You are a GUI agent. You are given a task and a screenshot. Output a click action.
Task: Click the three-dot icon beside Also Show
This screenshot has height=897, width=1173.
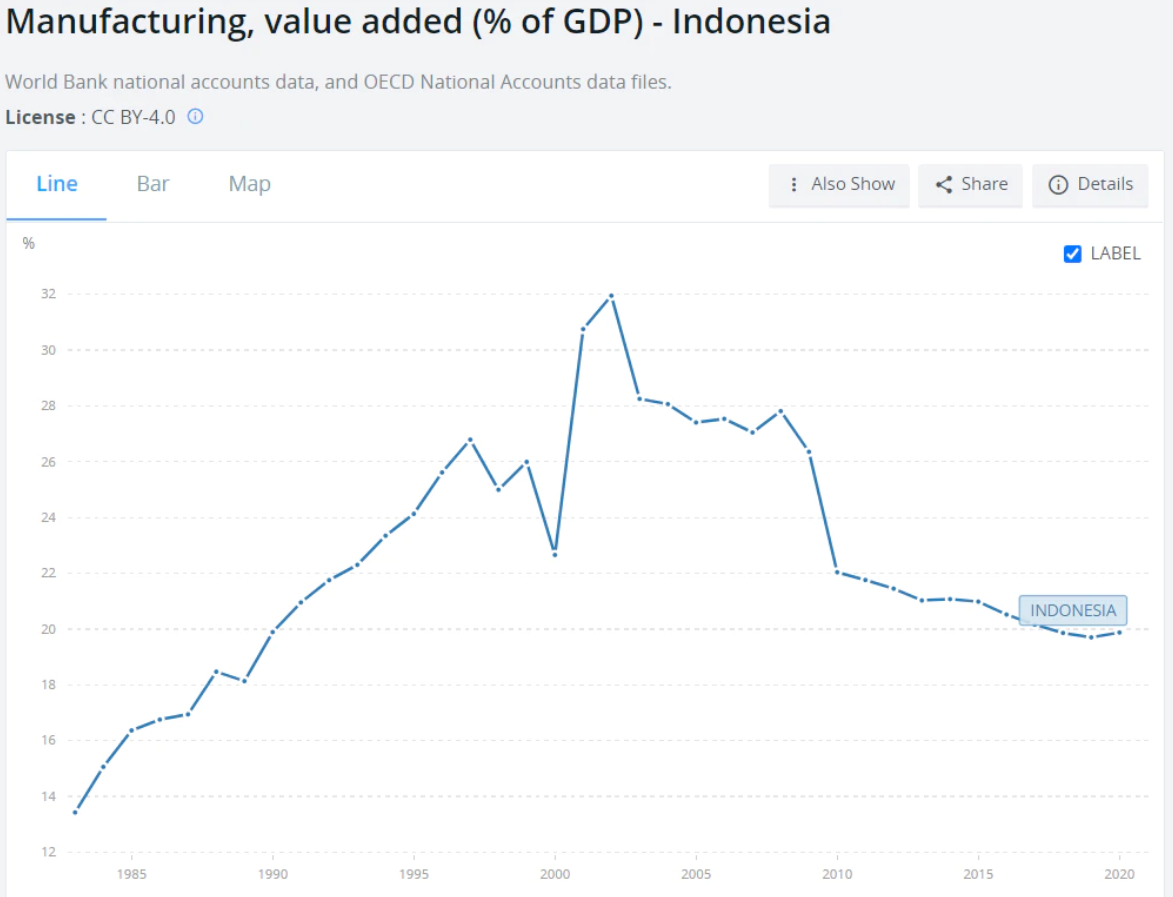tap(794, 185)
